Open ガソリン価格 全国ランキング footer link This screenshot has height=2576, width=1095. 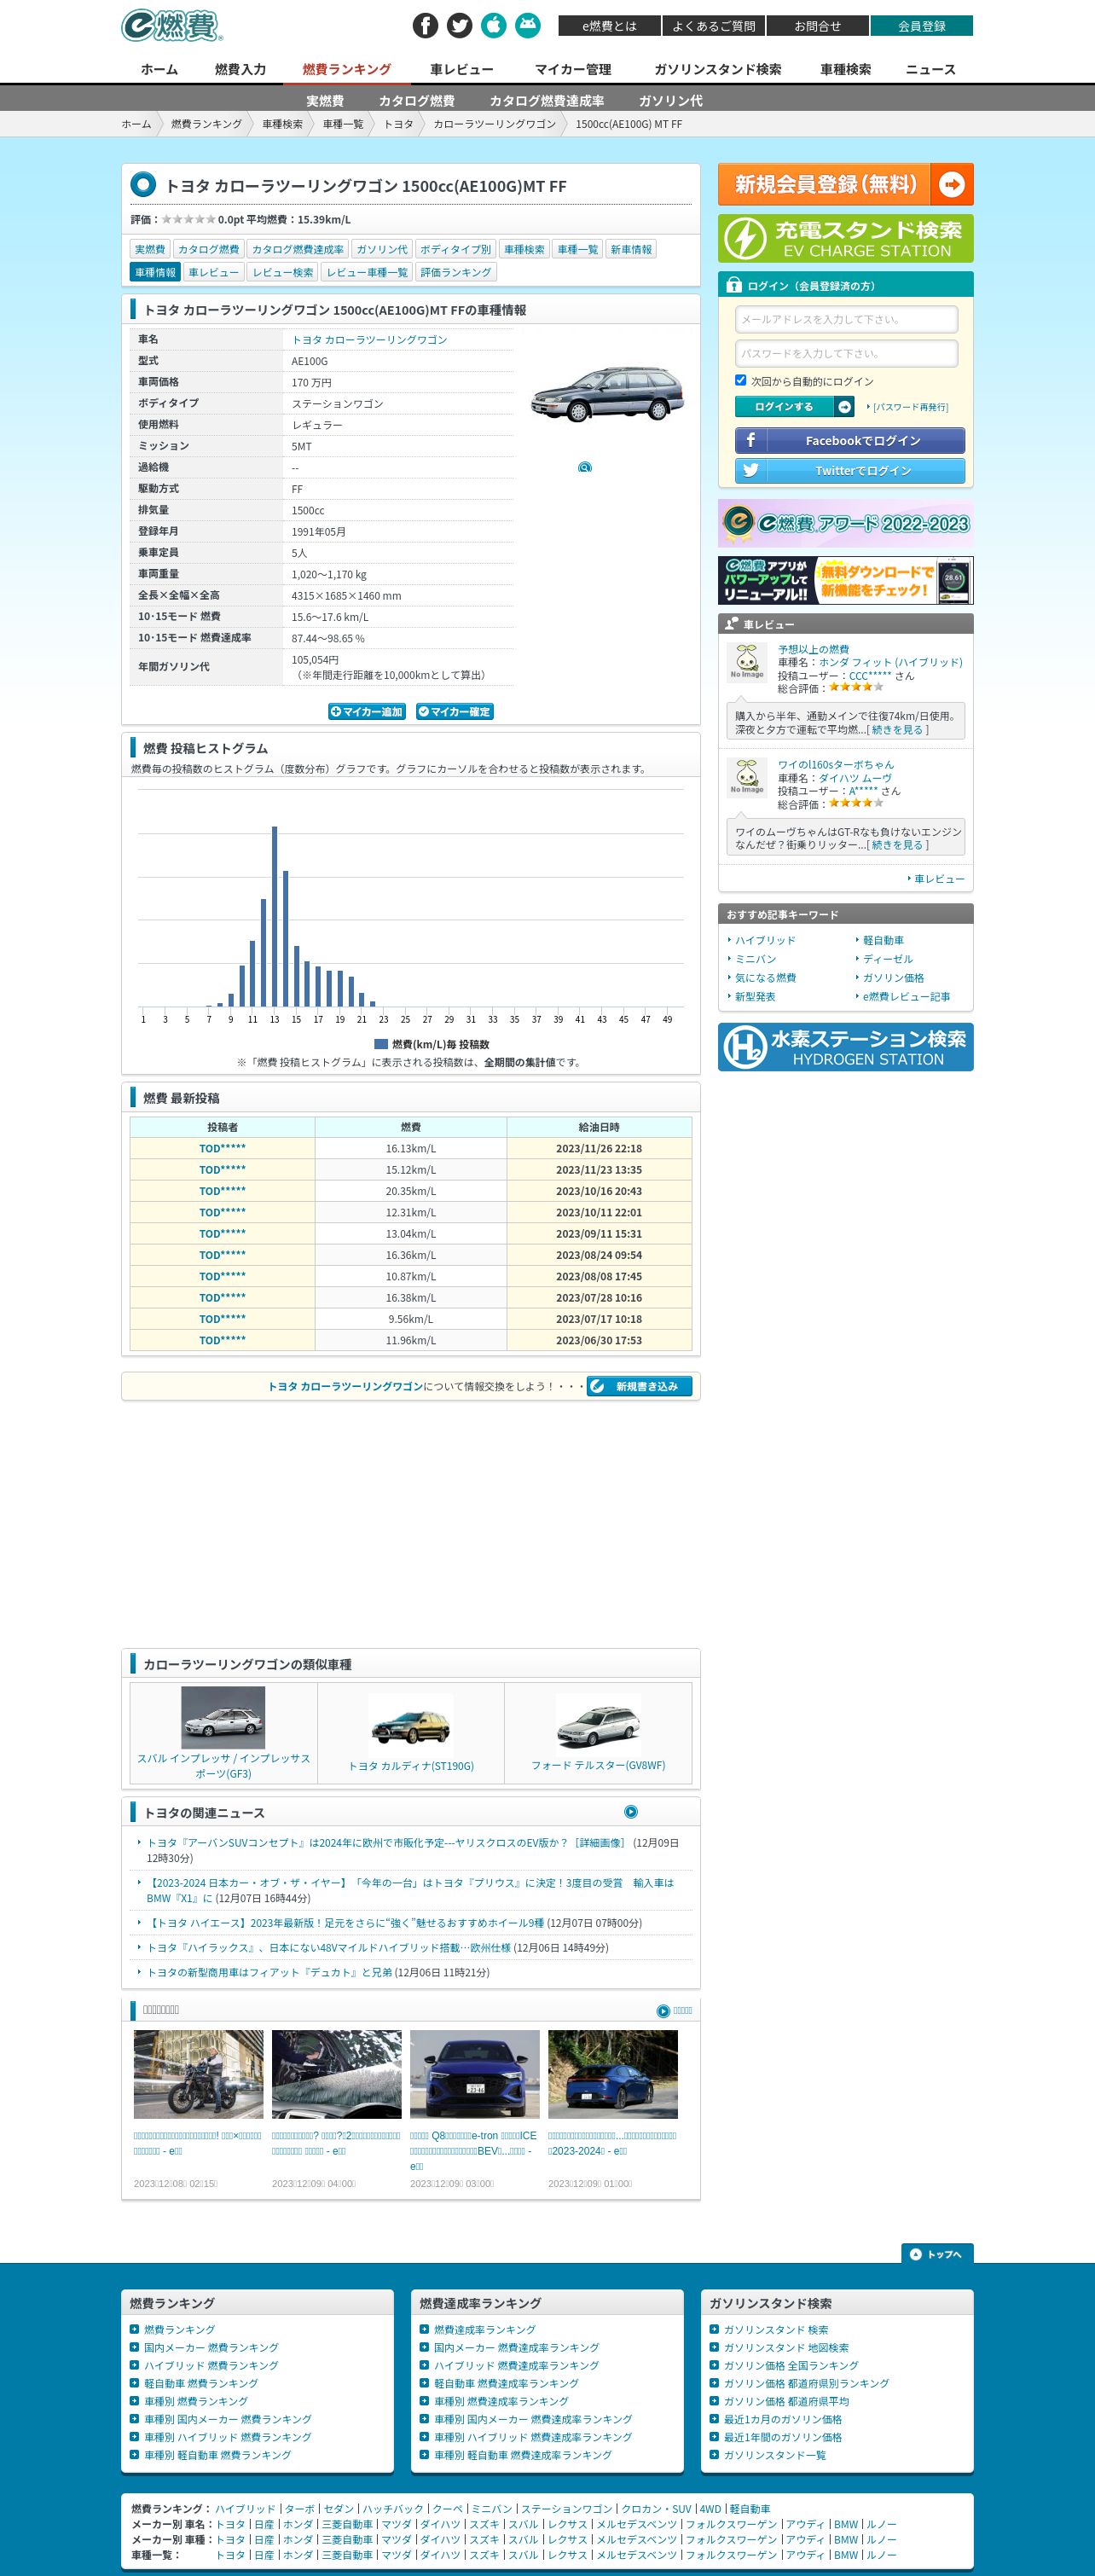(x=791, y=2366)
